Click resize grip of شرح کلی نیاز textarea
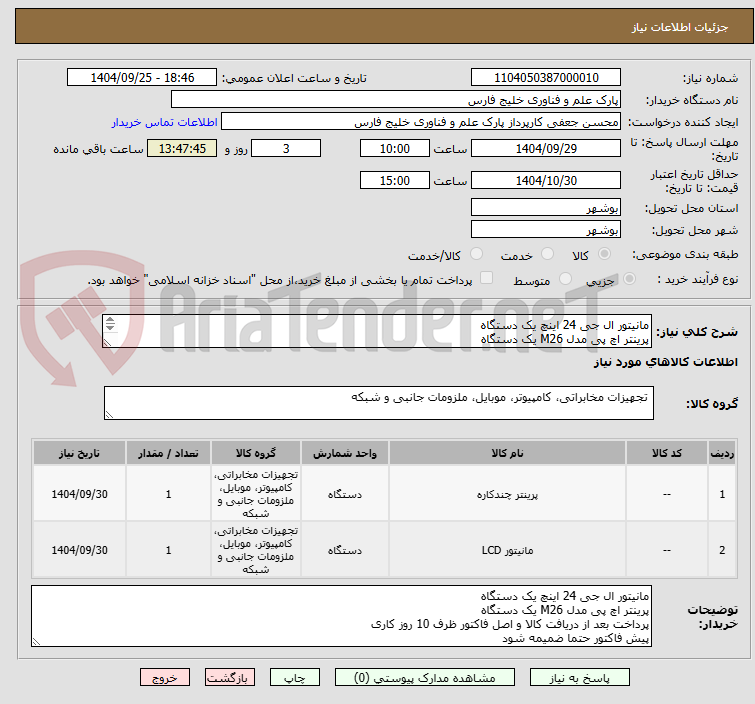 107,342
